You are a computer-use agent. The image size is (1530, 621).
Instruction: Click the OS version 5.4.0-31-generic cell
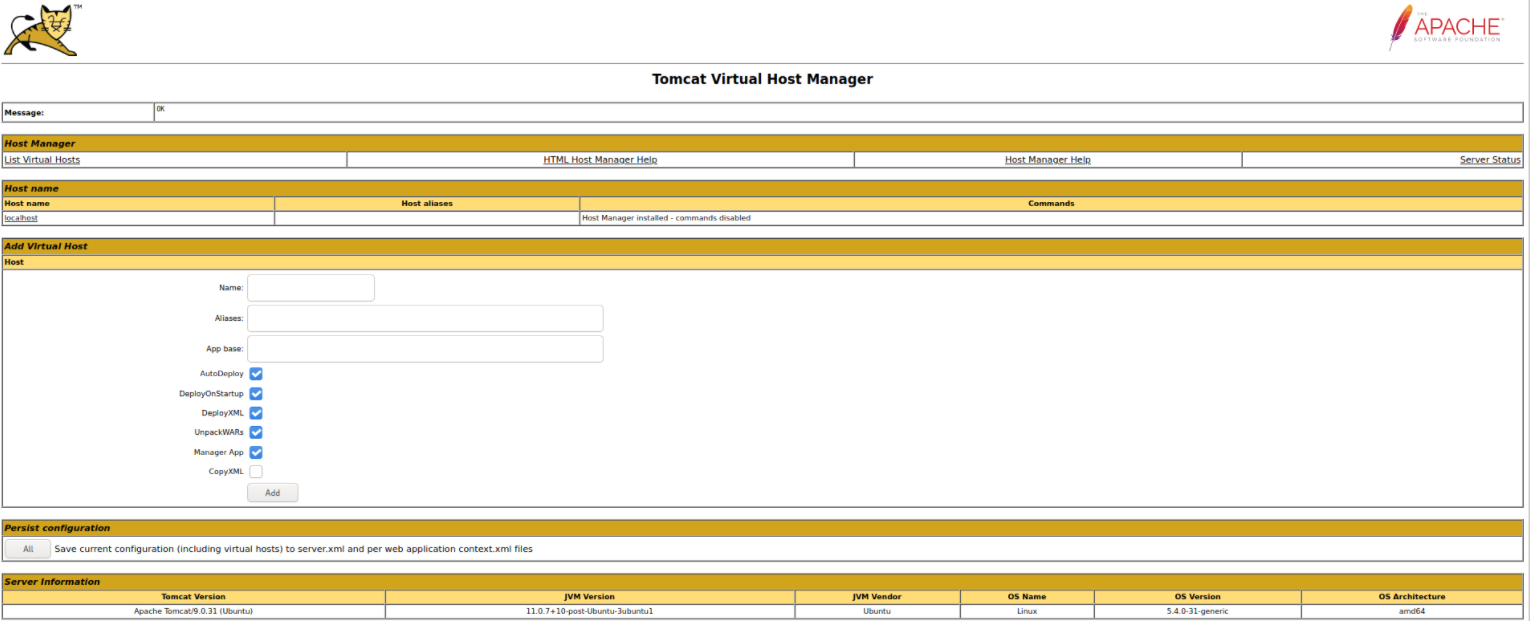click(1197, 611)
